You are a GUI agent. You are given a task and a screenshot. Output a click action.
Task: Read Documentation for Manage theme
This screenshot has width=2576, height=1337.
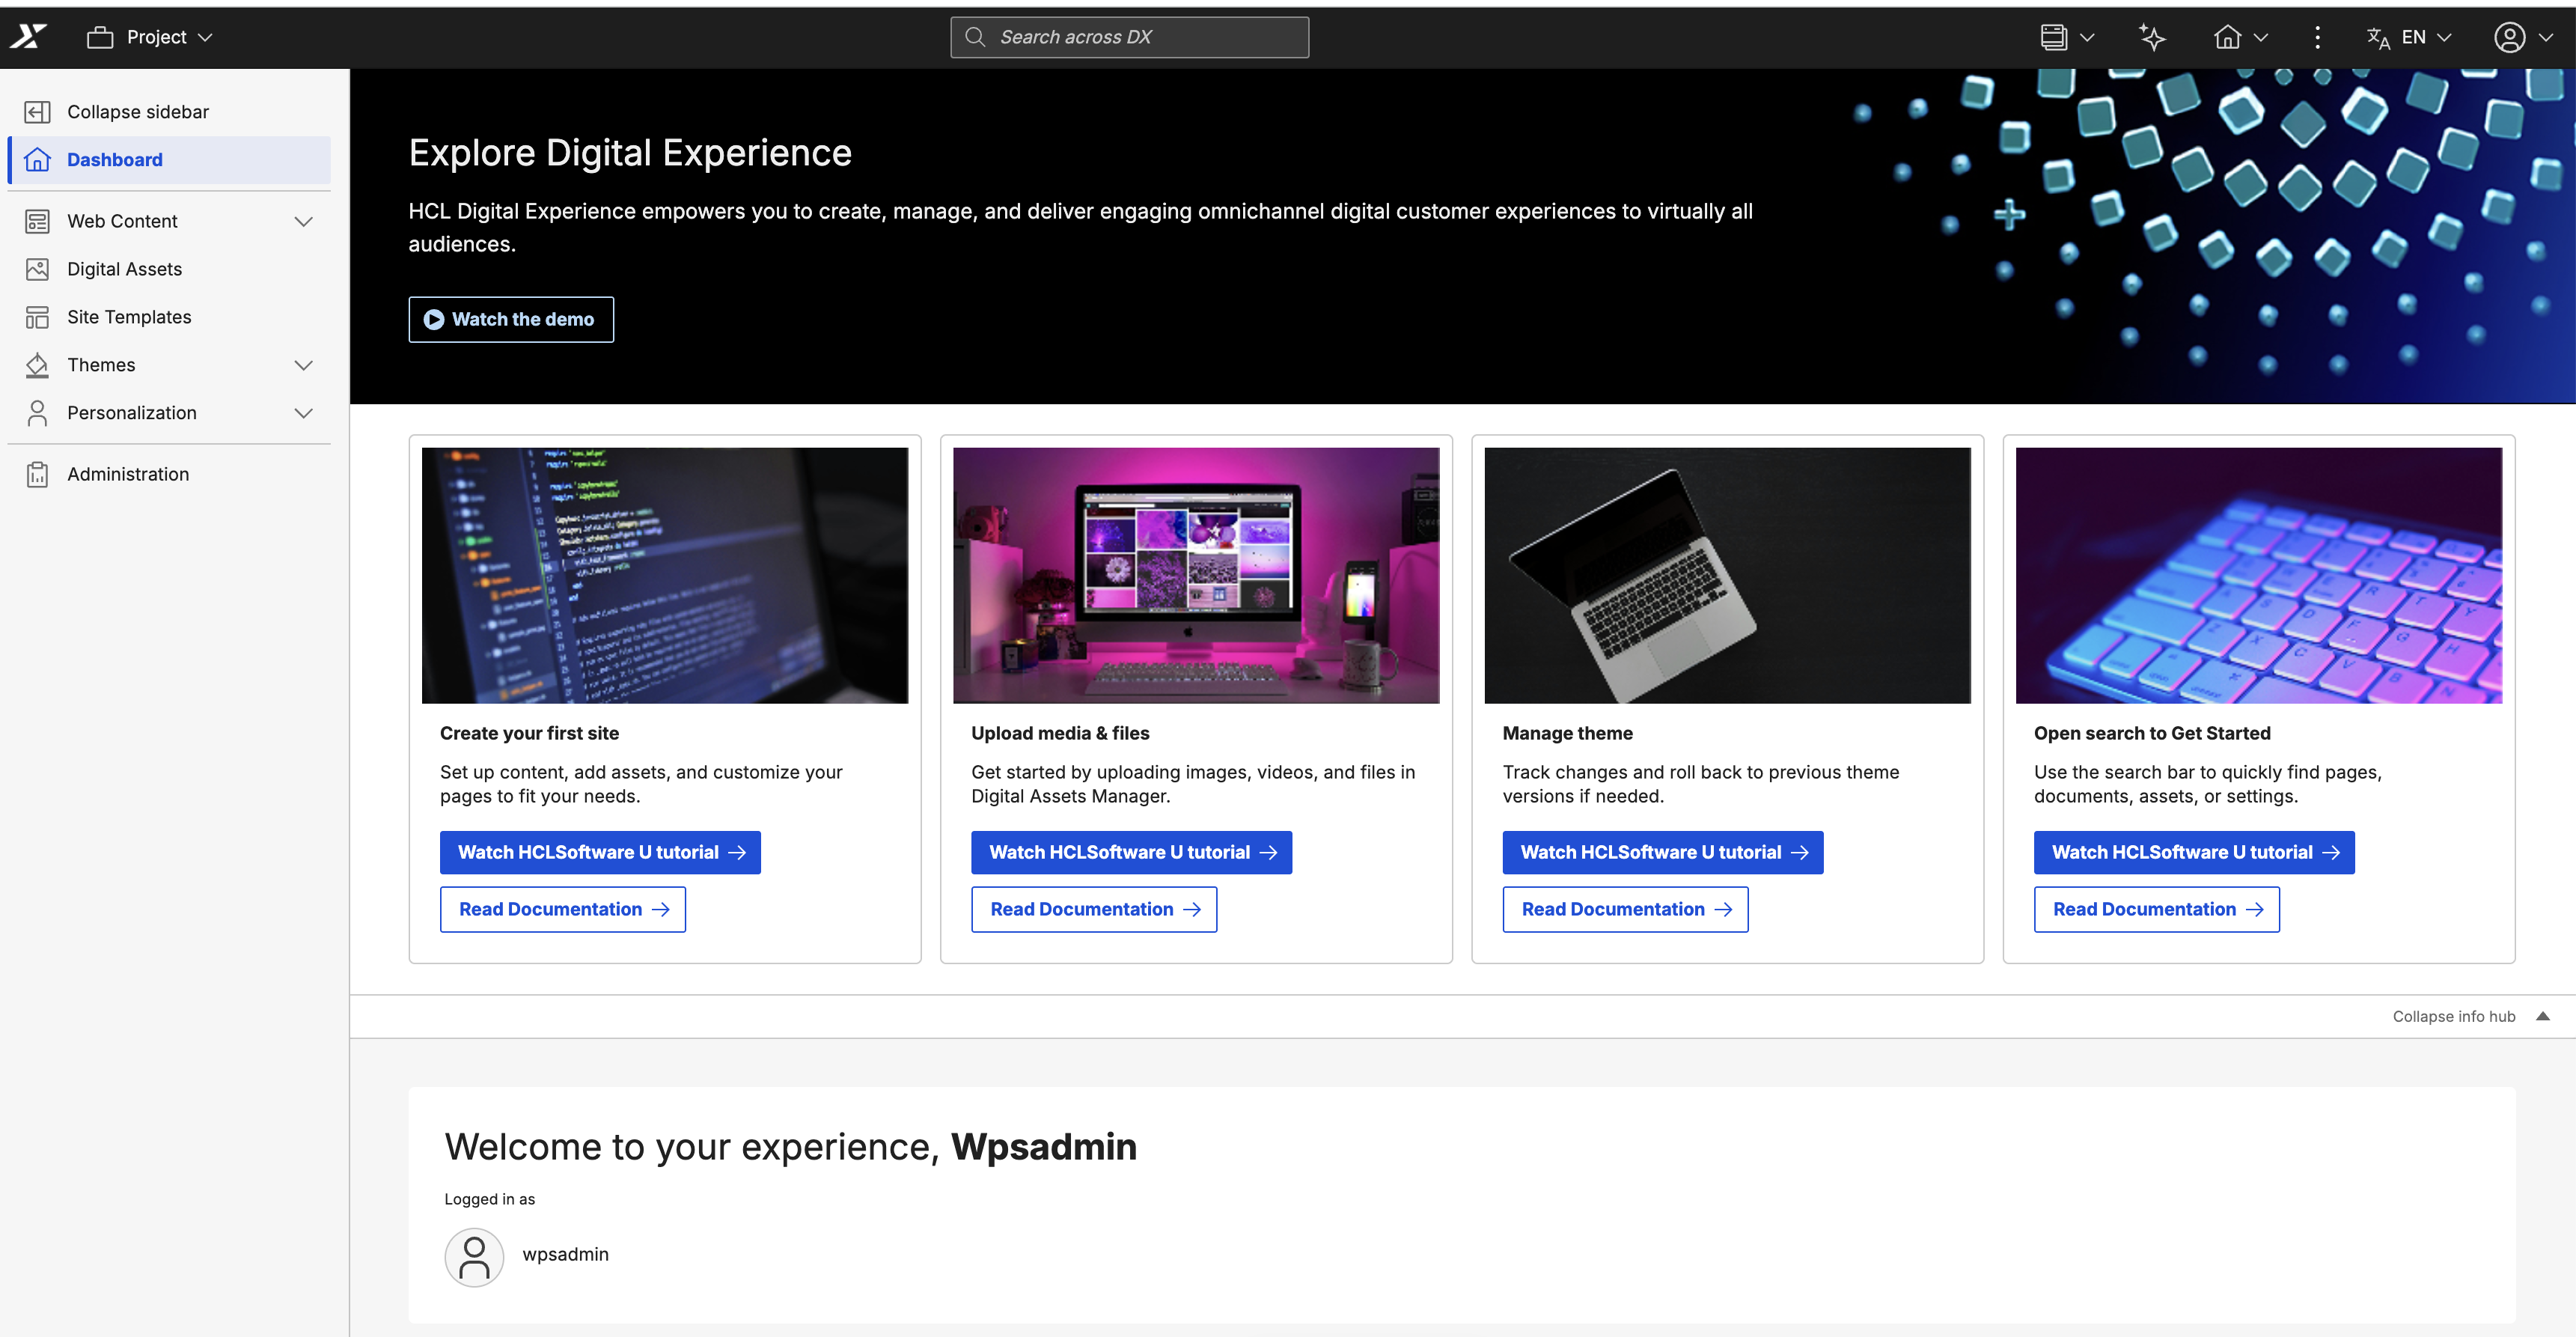(x=1625, y=909)
